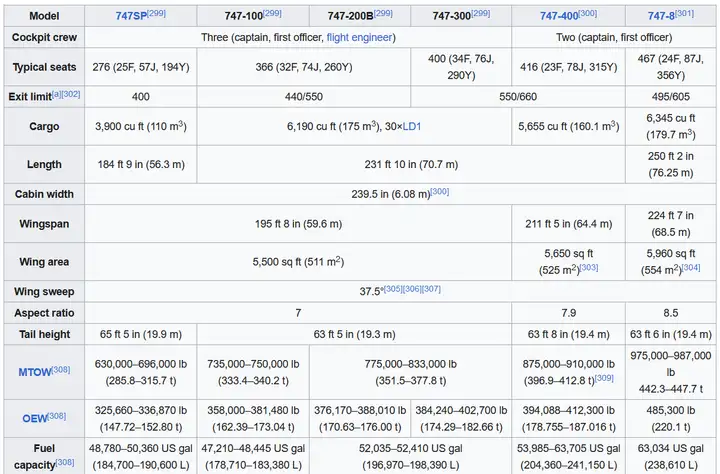The height and width of the screenshot is (474, 720).
Task: Open citation 308 beside MTOW
Action: coord(61,370)
